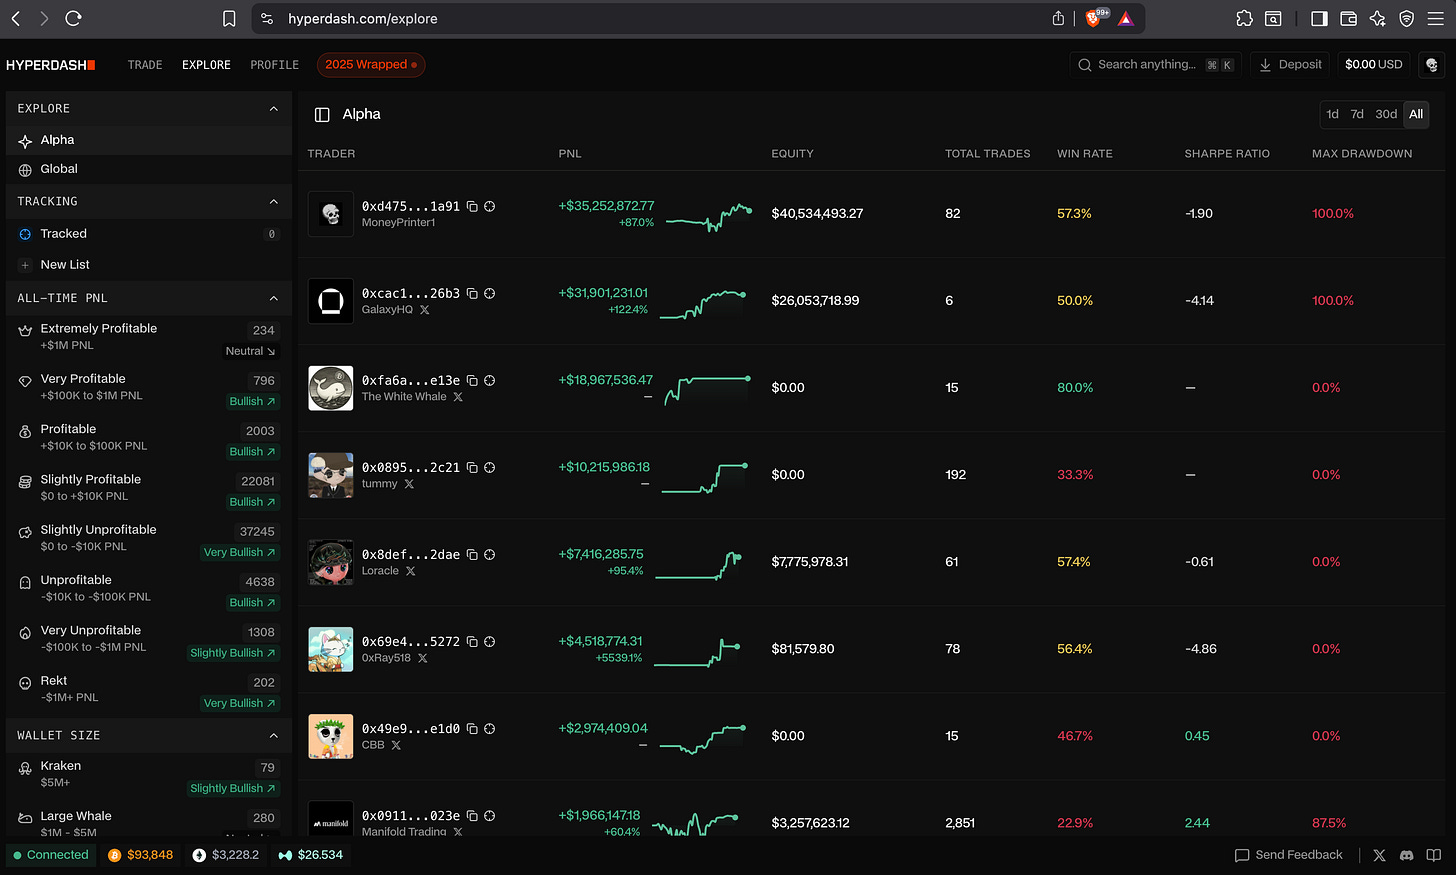This screenshot has height=875, width=1456.
Task: Open browser extensions puzzle icon
Action: (1244, 18)
